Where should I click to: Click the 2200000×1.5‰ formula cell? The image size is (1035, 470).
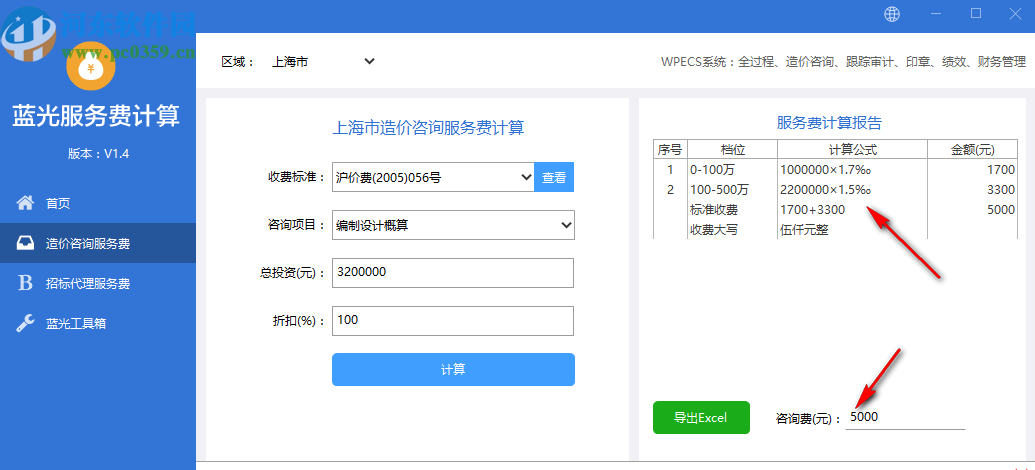tap(852, 190)
